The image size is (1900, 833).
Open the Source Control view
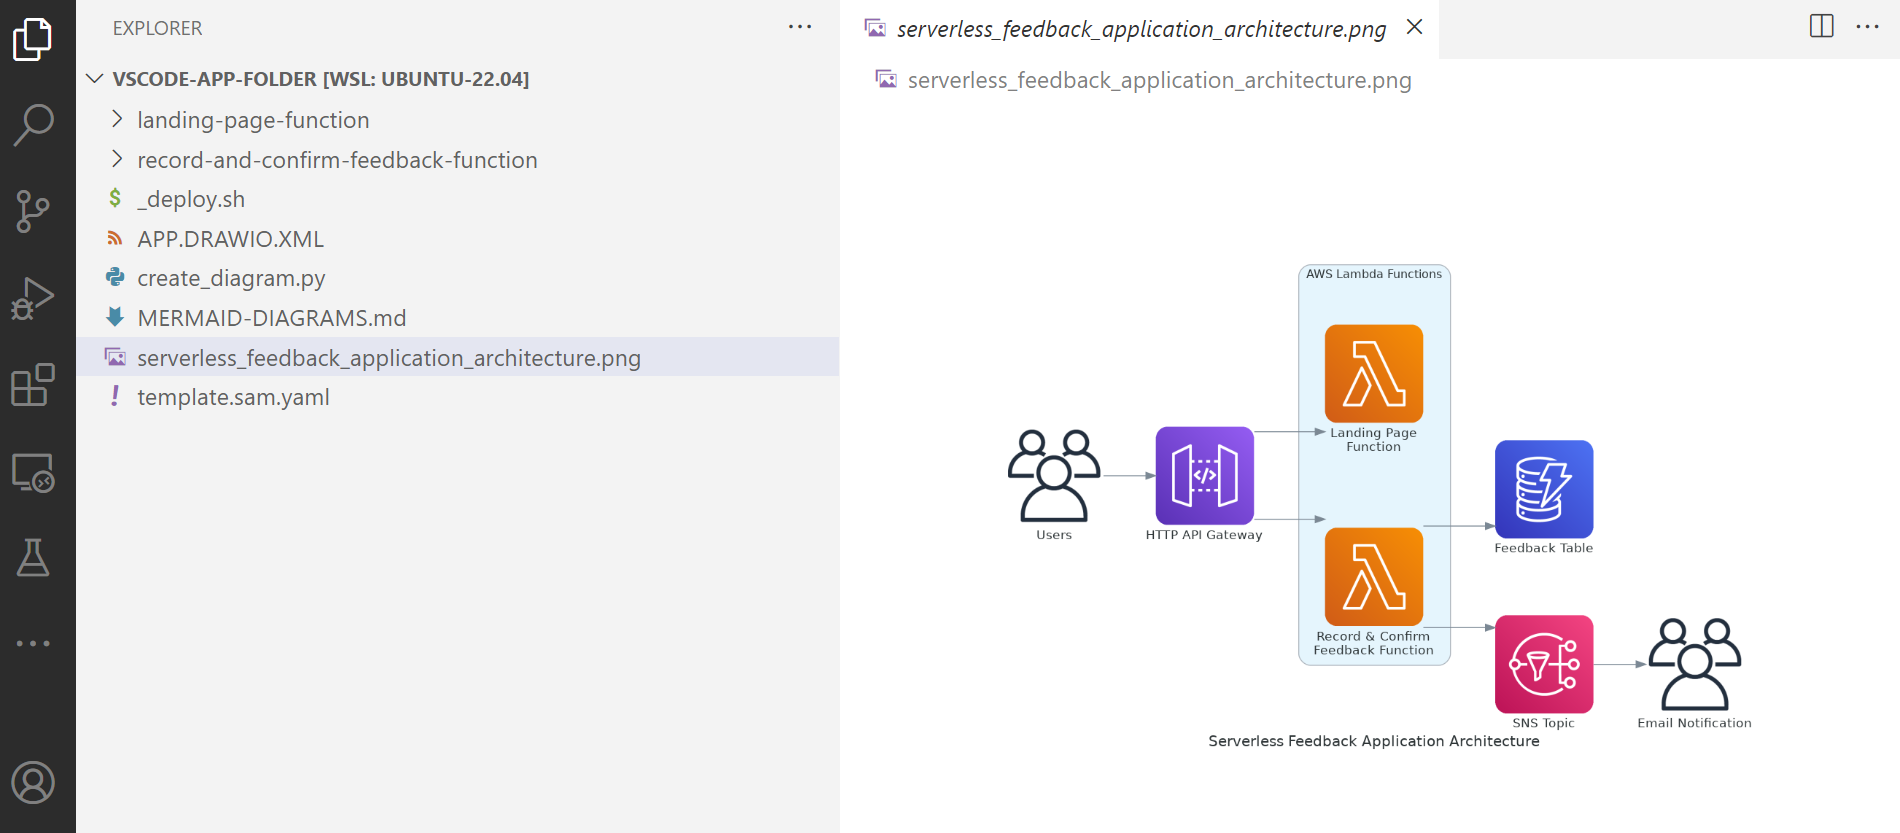tap(33, 212)
